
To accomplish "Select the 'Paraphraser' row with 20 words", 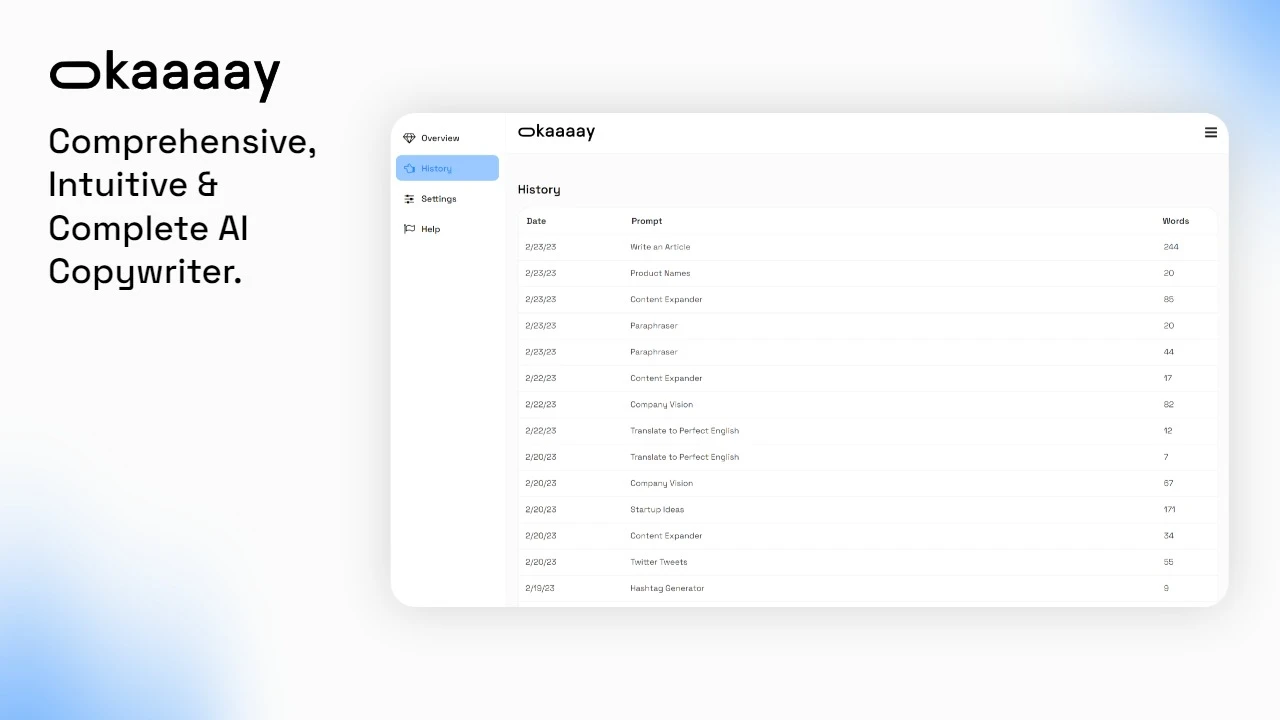I will (x=868, y=326).
